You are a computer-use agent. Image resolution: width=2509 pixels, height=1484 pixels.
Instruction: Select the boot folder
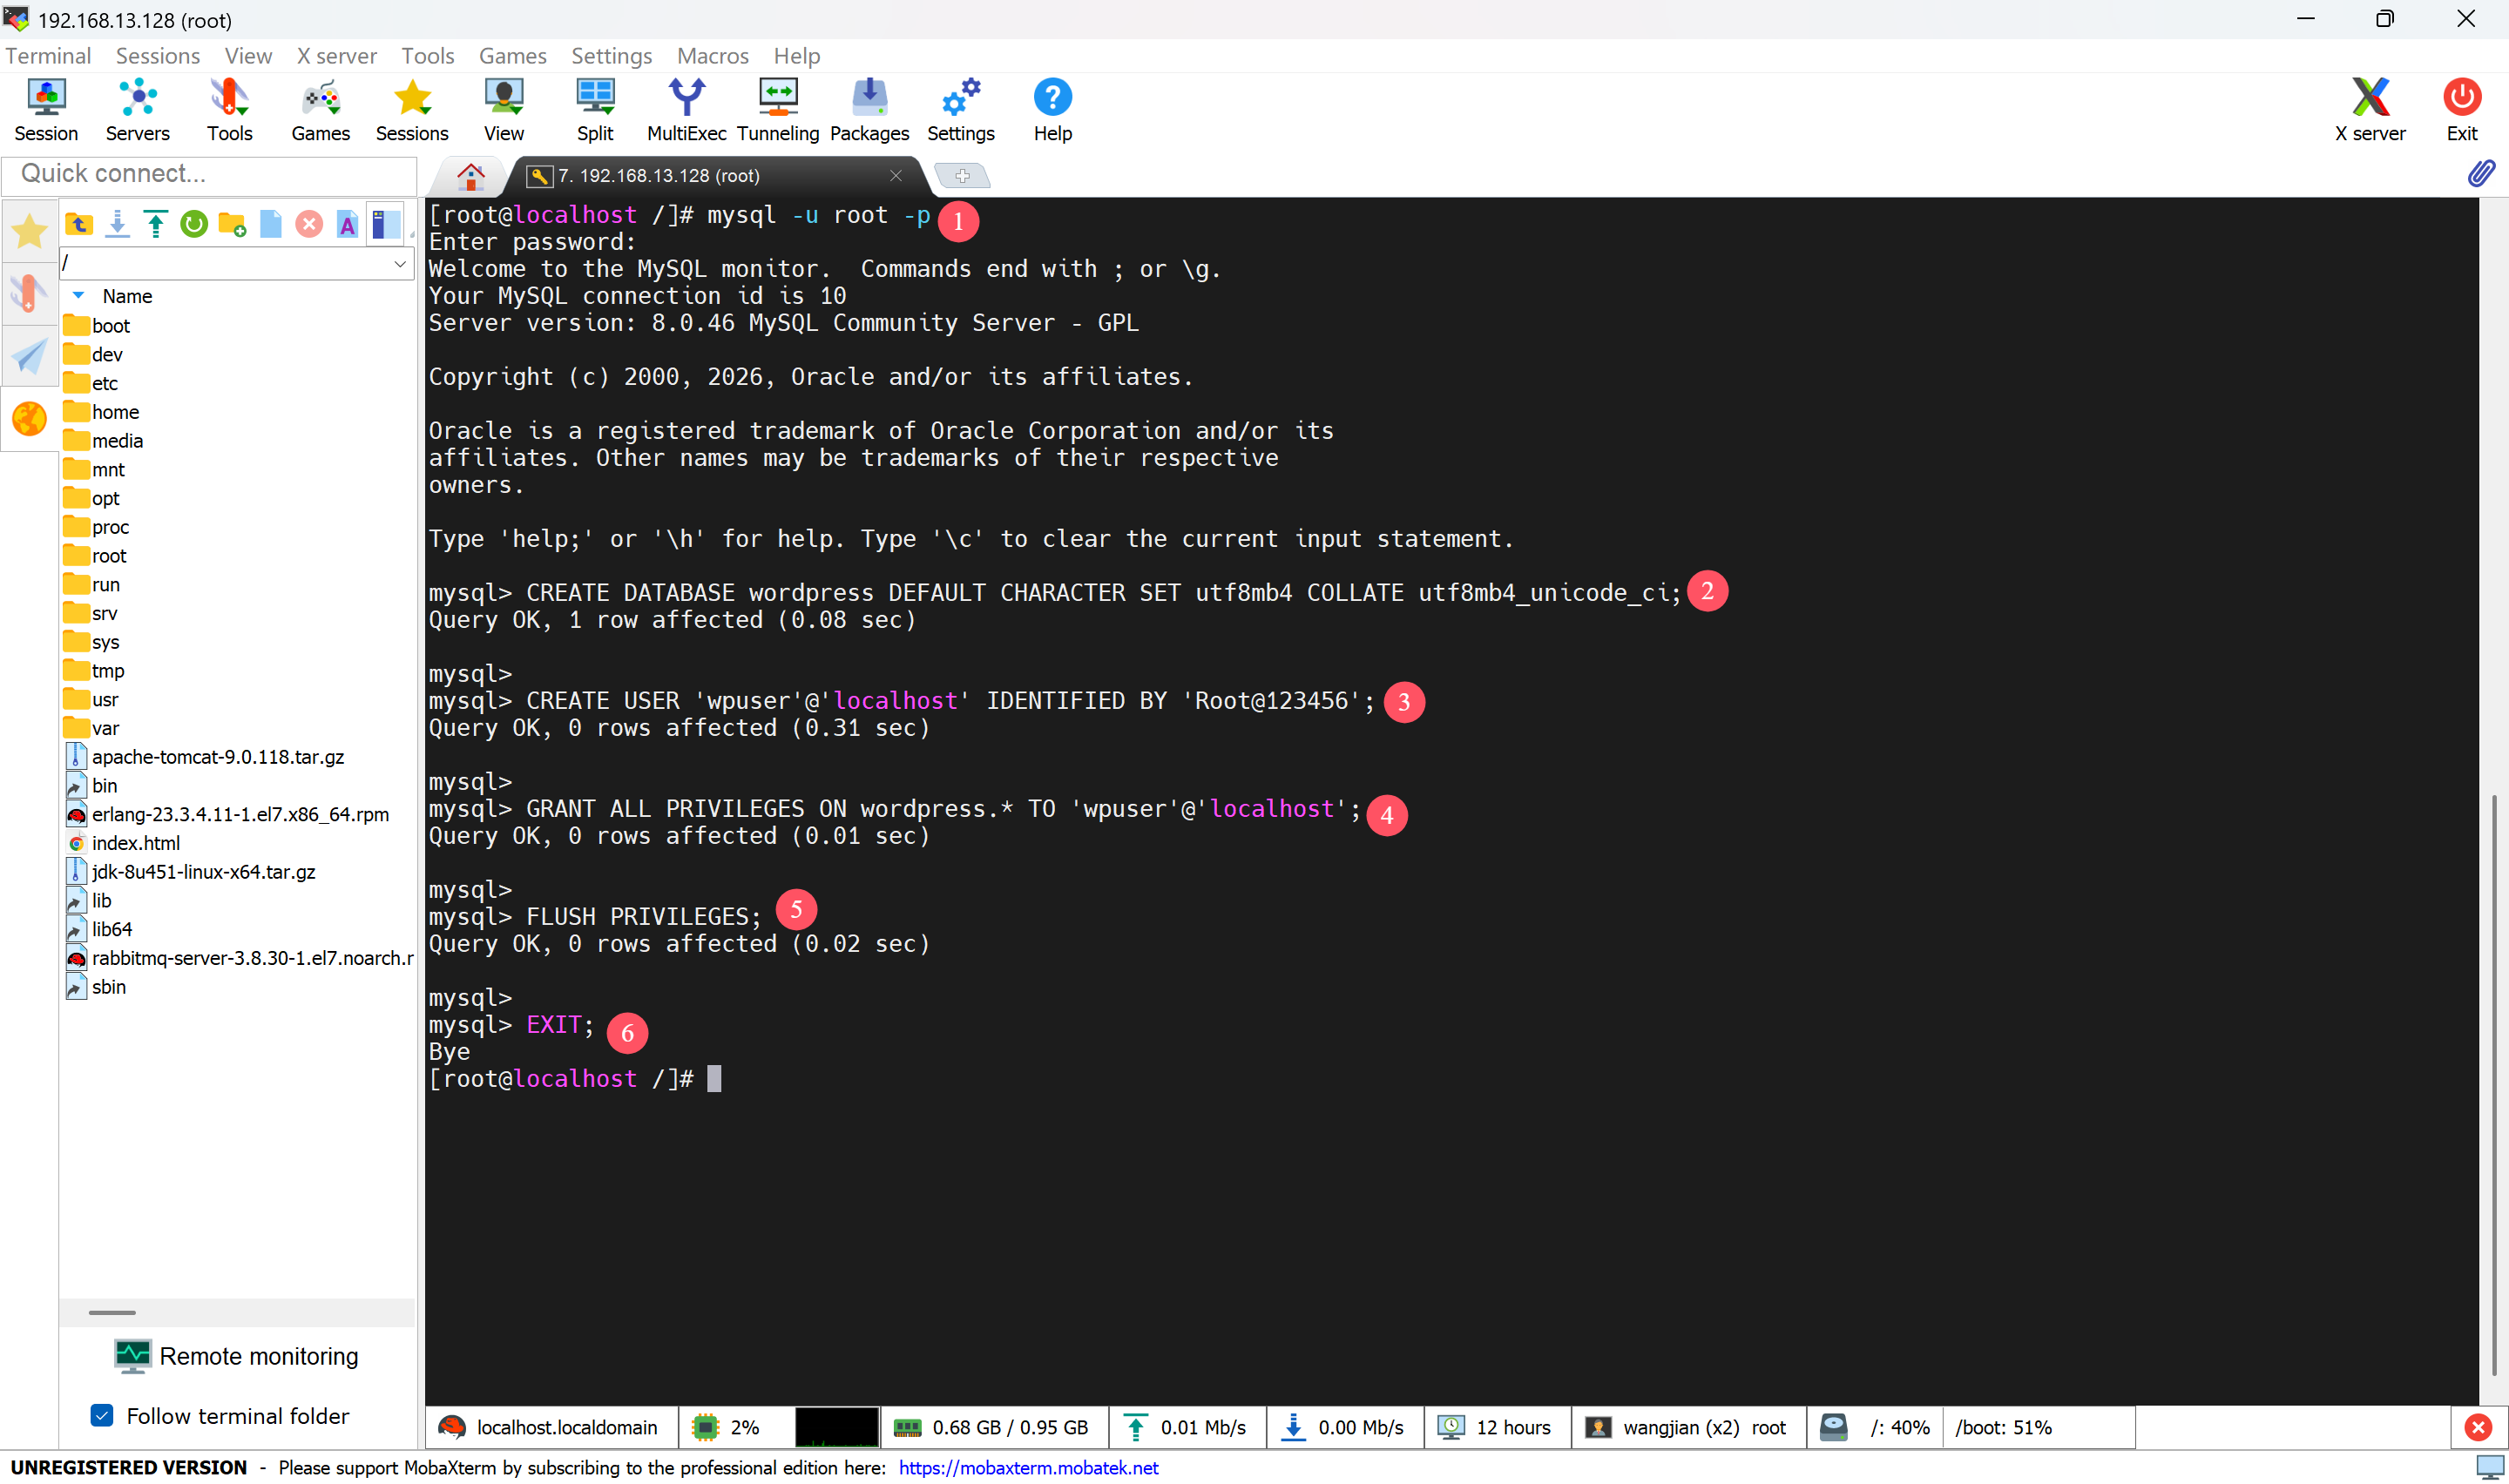coord(97,326)
